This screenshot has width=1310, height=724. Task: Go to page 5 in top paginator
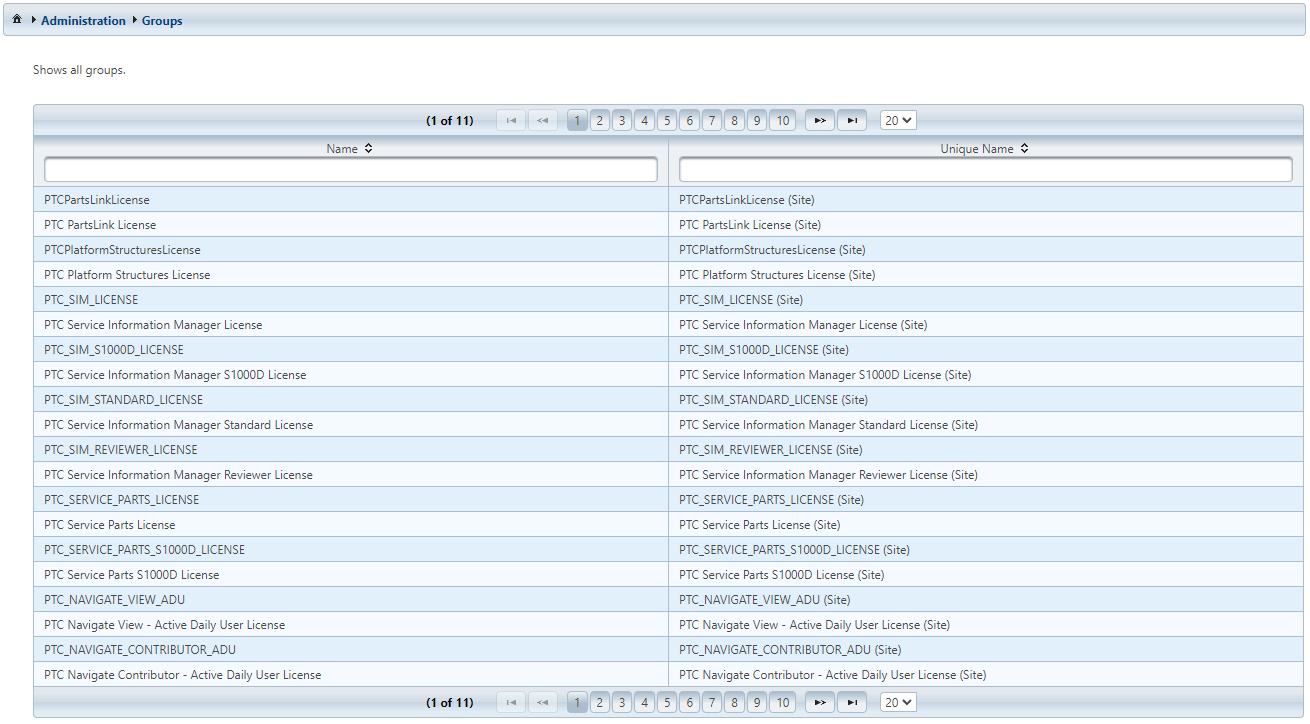pos(667,121)
